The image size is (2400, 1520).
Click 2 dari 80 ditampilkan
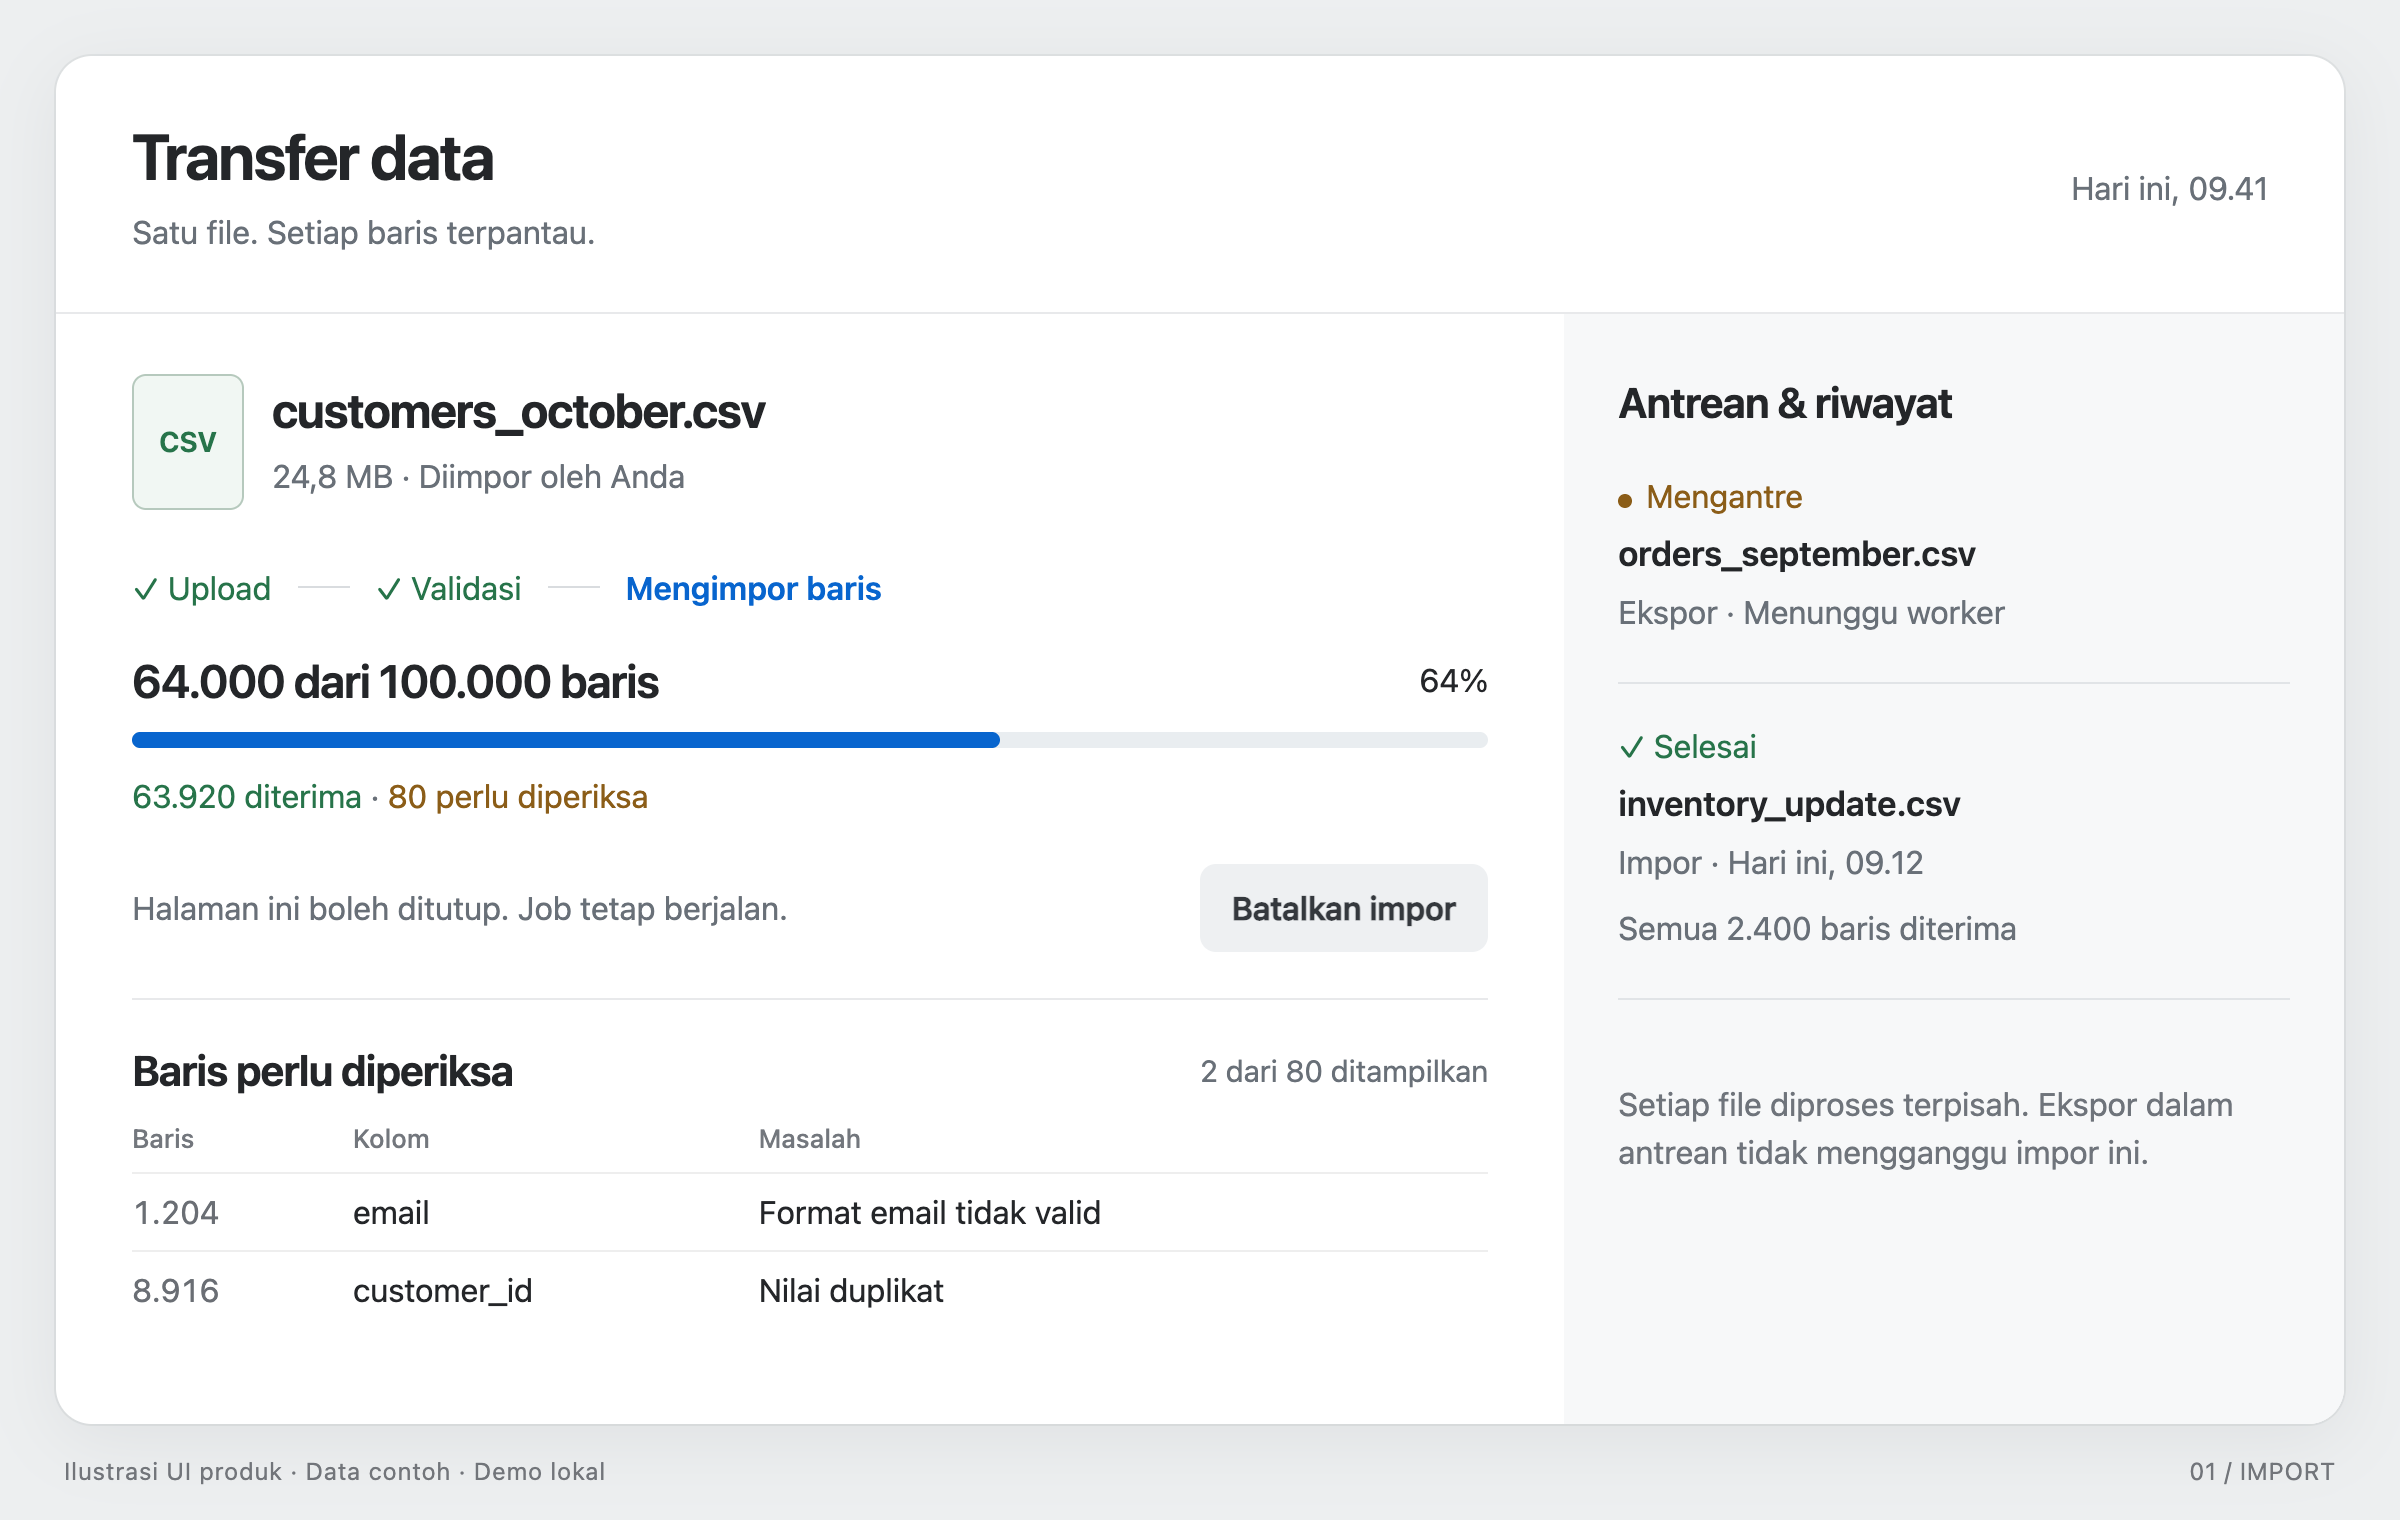[x=1344, y=1071]
